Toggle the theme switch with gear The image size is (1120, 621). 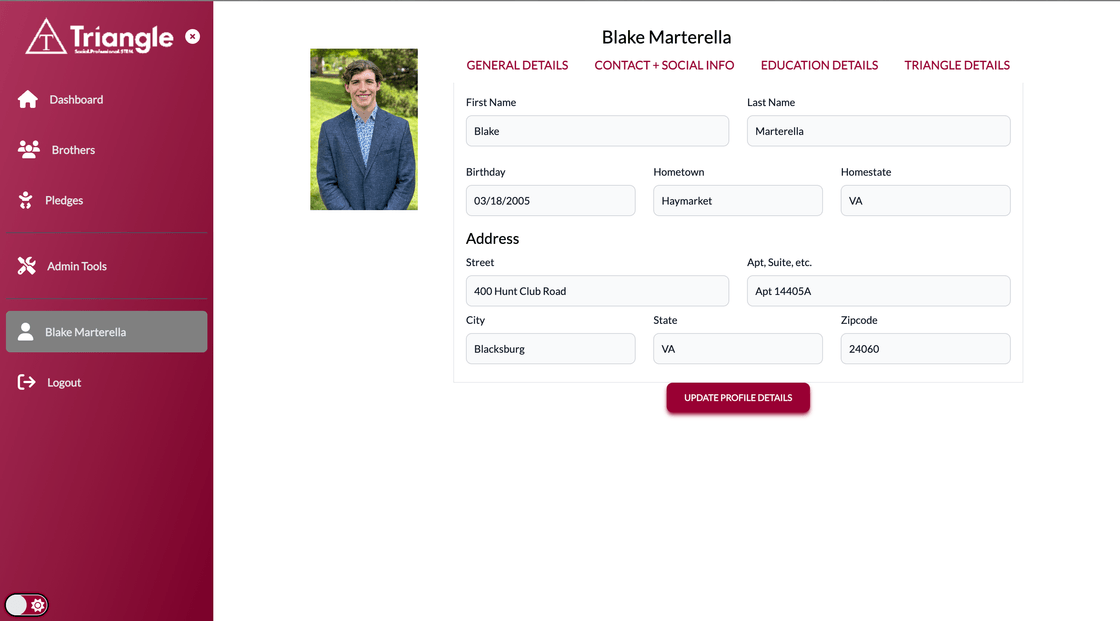26,605
